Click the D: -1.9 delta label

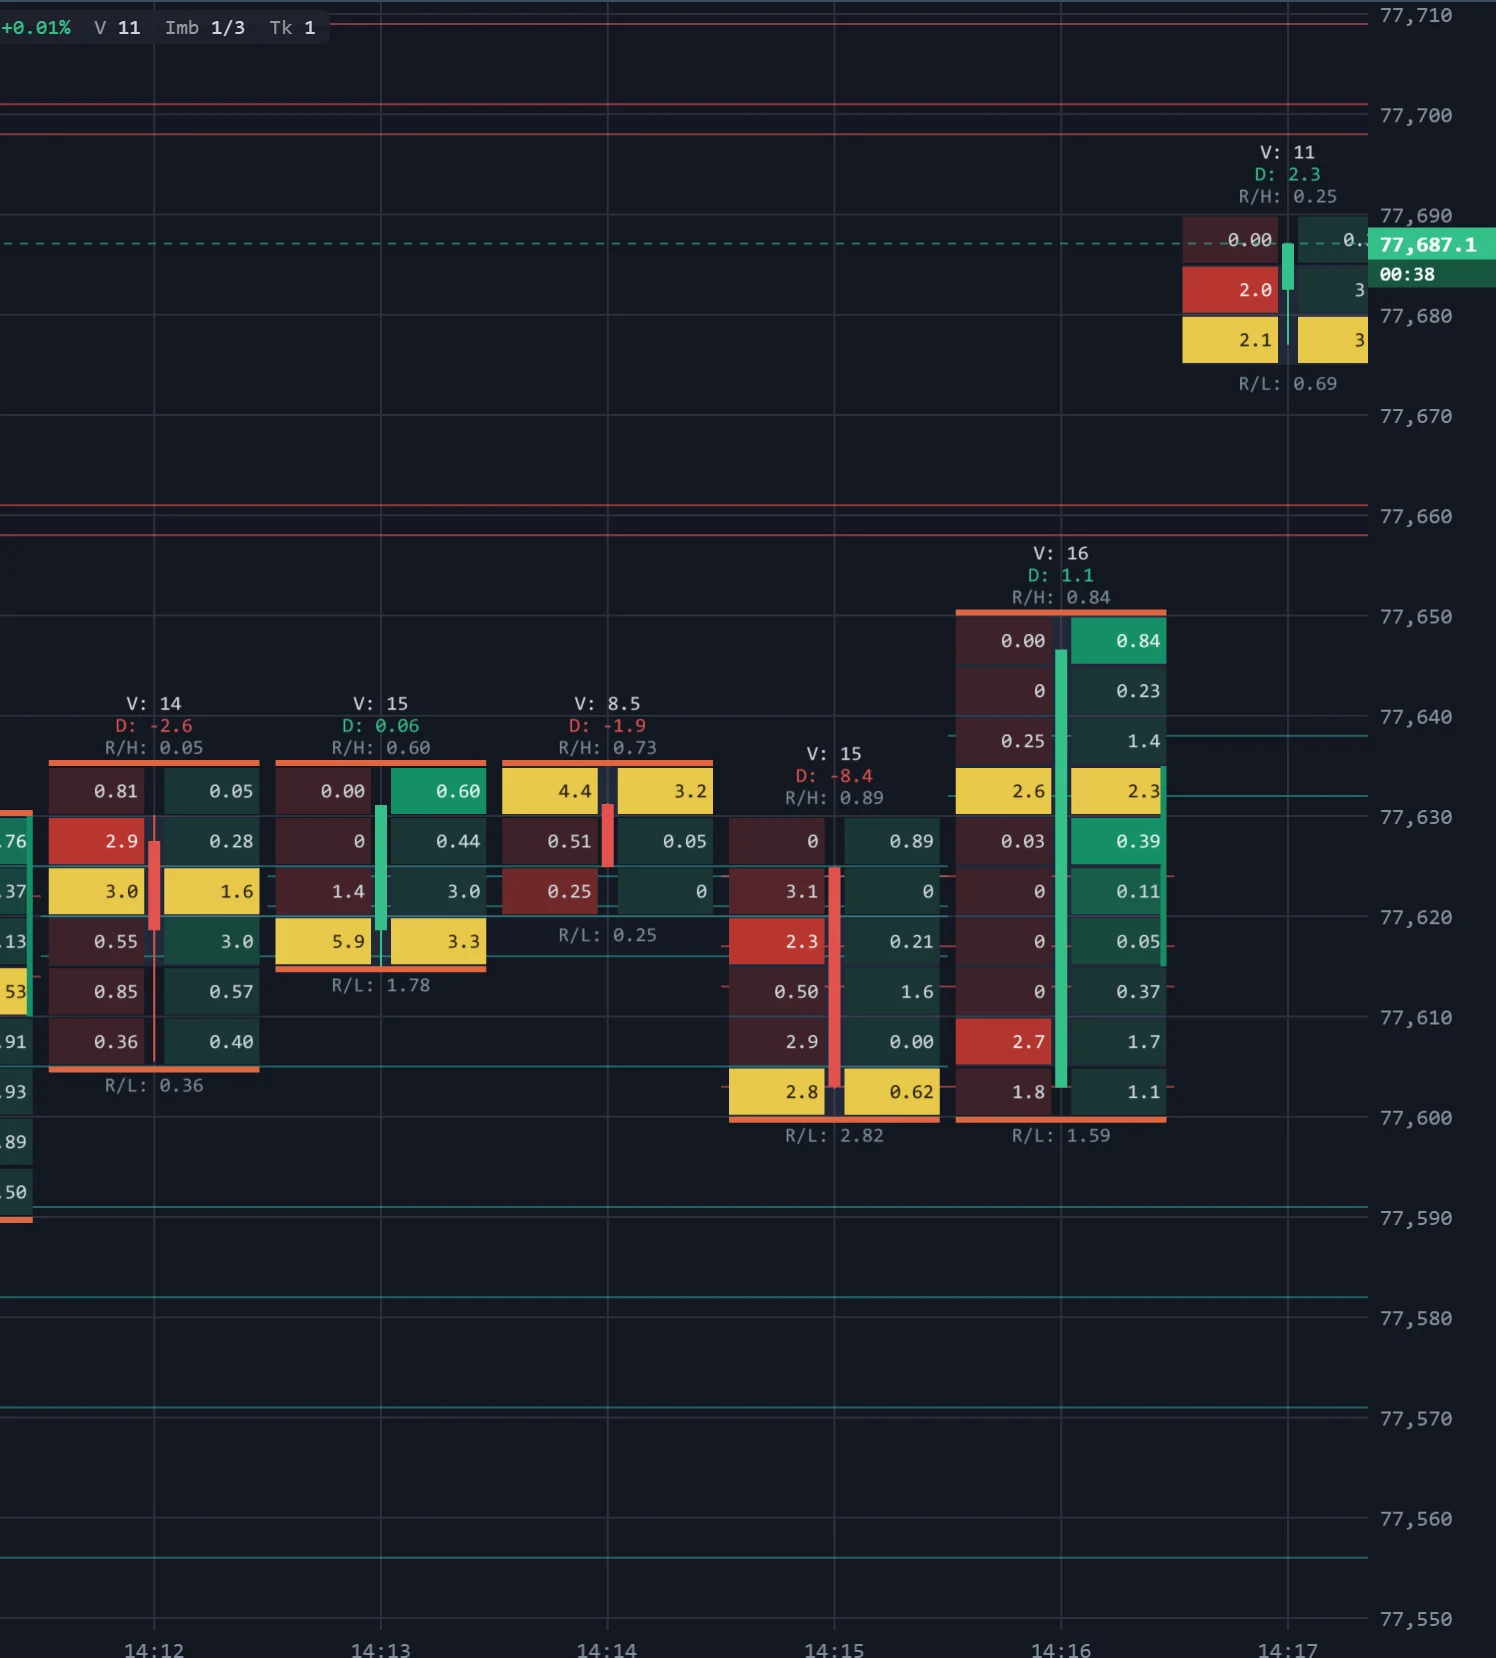(607, 726)
